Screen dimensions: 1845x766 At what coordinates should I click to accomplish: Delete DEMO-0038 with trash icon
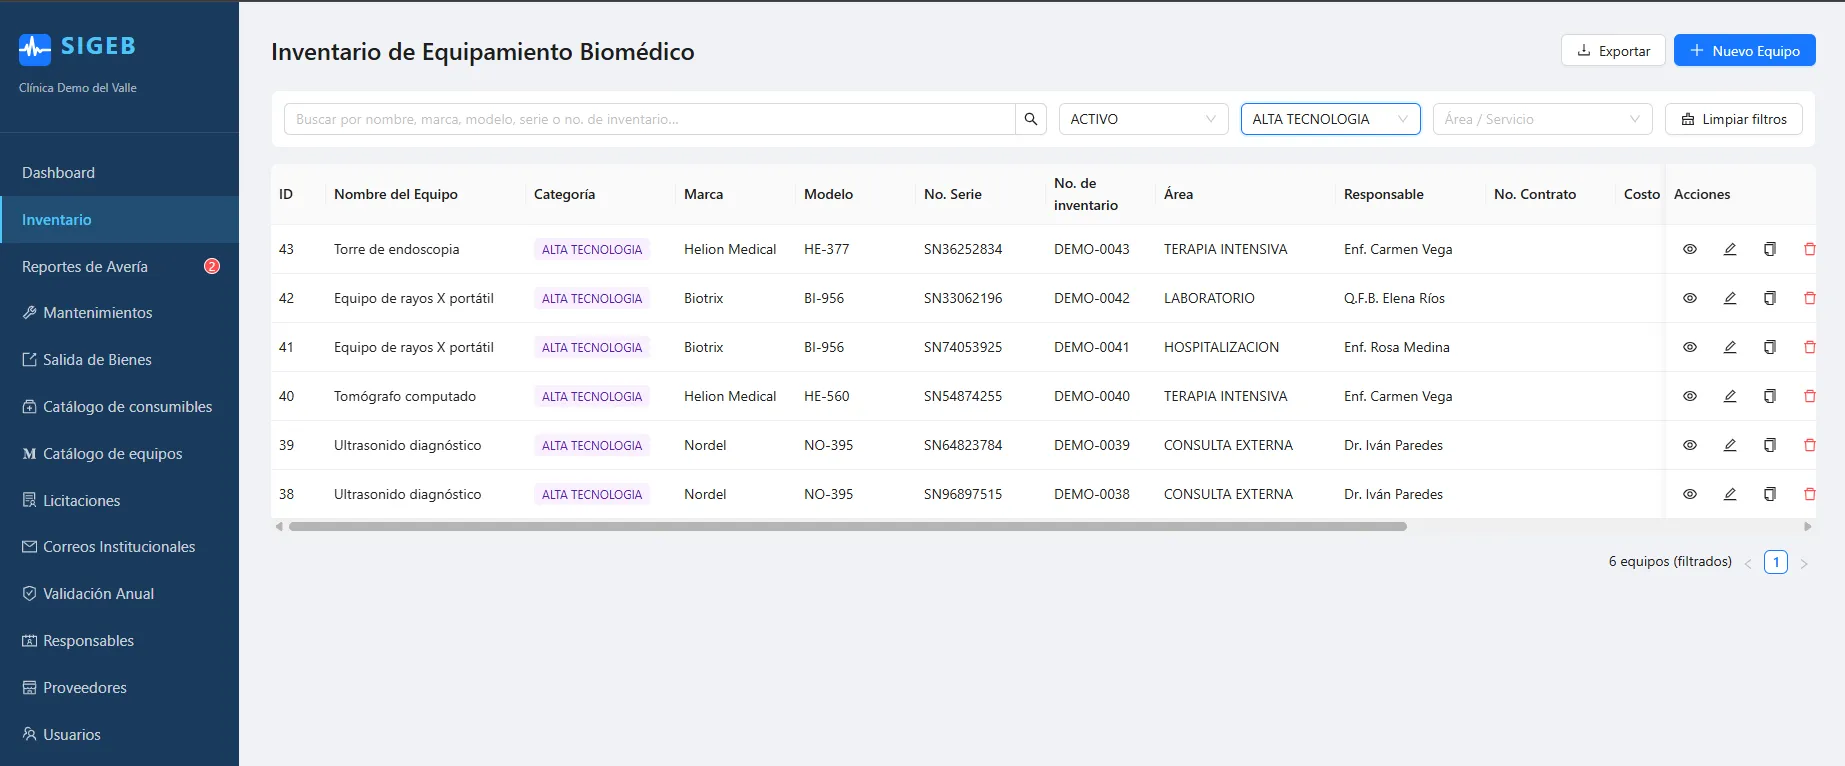pos(1809,494)
